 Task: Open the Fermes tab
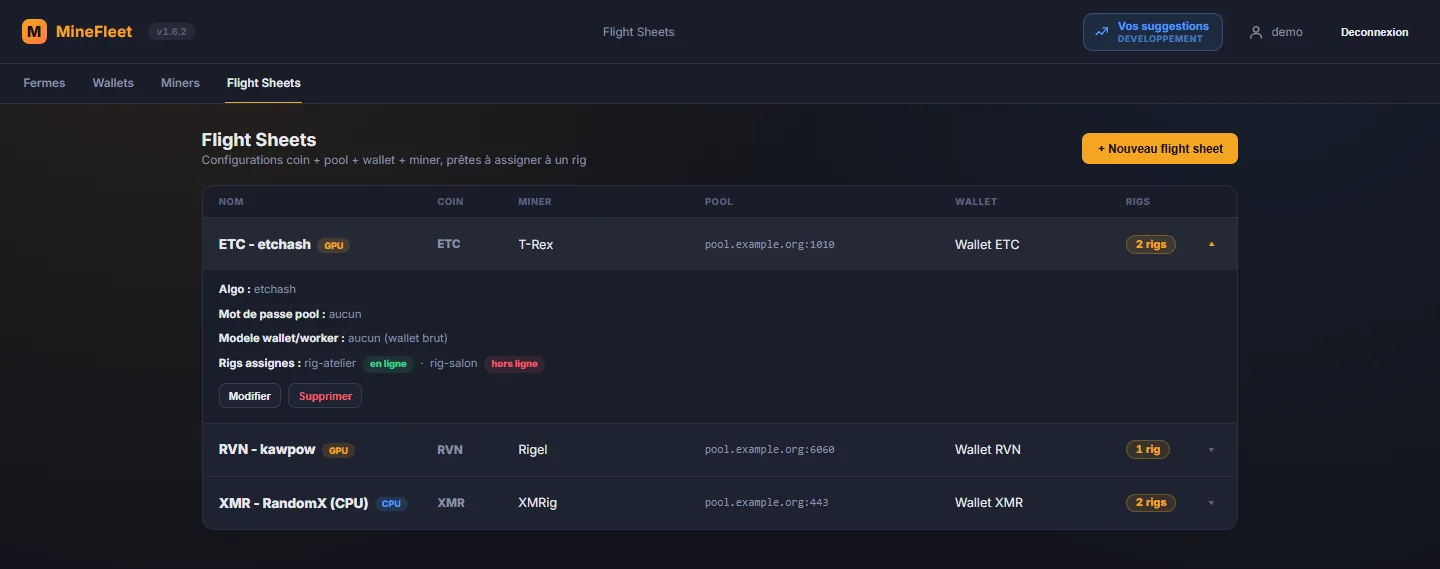(44, 83)
